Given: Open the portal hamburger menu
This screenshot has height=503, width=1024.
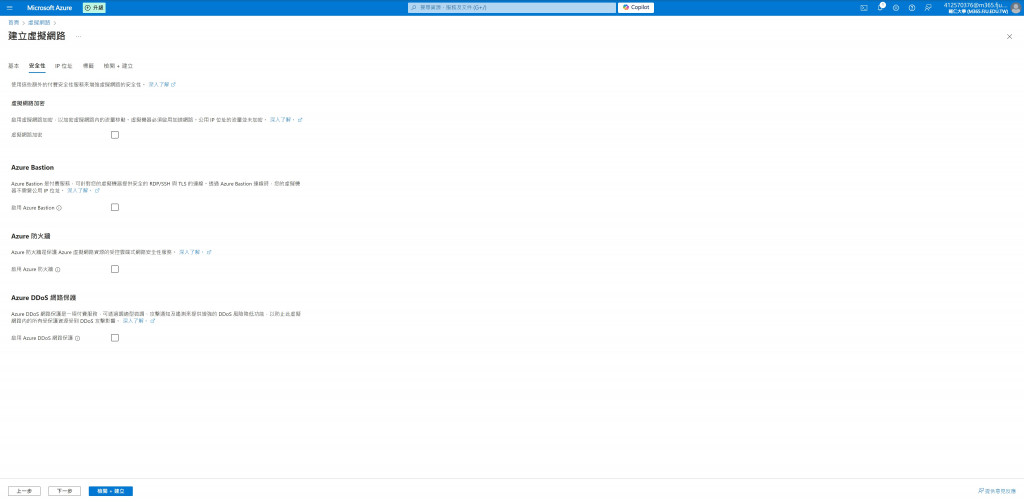Looking at the screenshot, I should tap(9, 8).
